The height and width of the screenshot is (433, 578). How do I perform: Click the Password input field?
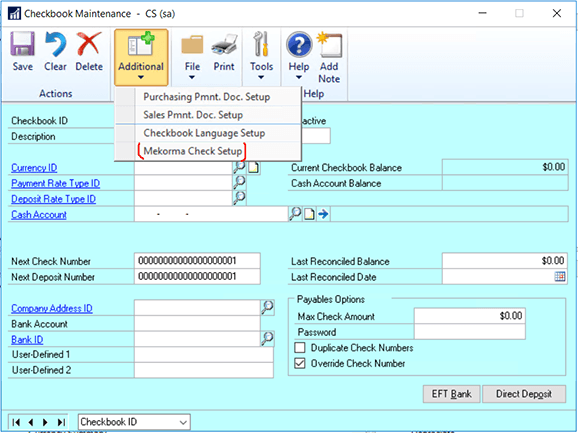click(470, 332)
